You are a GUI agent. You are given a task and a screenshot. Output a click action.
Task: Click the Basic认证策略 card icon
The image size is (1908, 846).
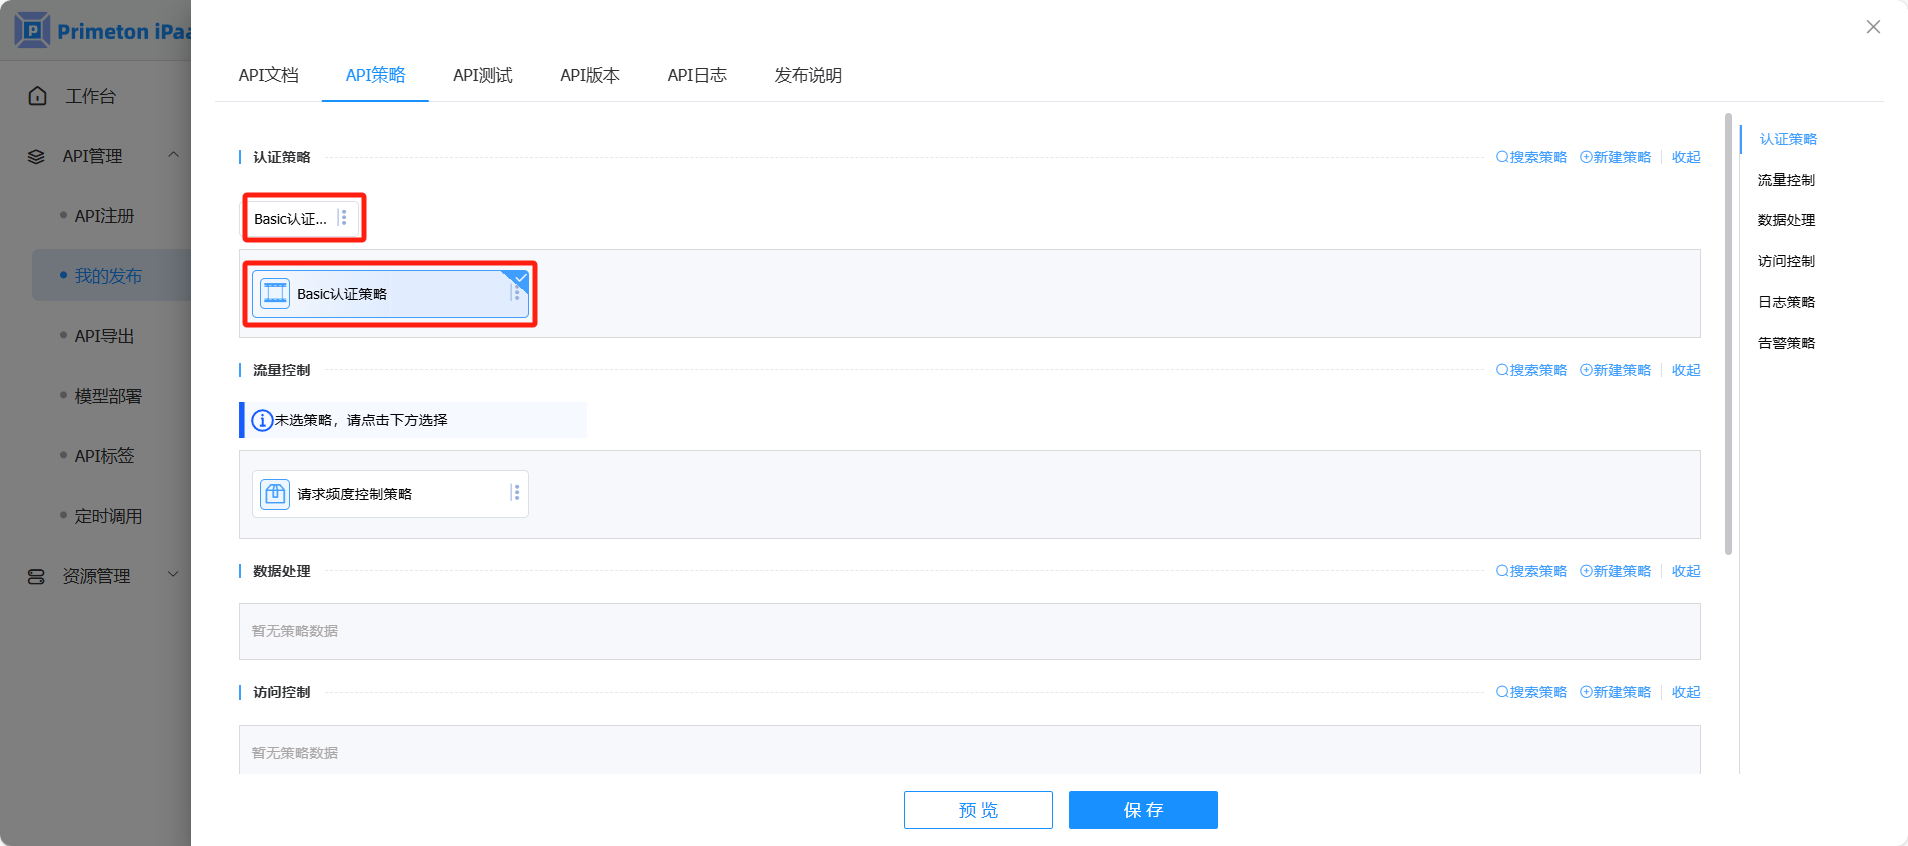pos(275,294)
